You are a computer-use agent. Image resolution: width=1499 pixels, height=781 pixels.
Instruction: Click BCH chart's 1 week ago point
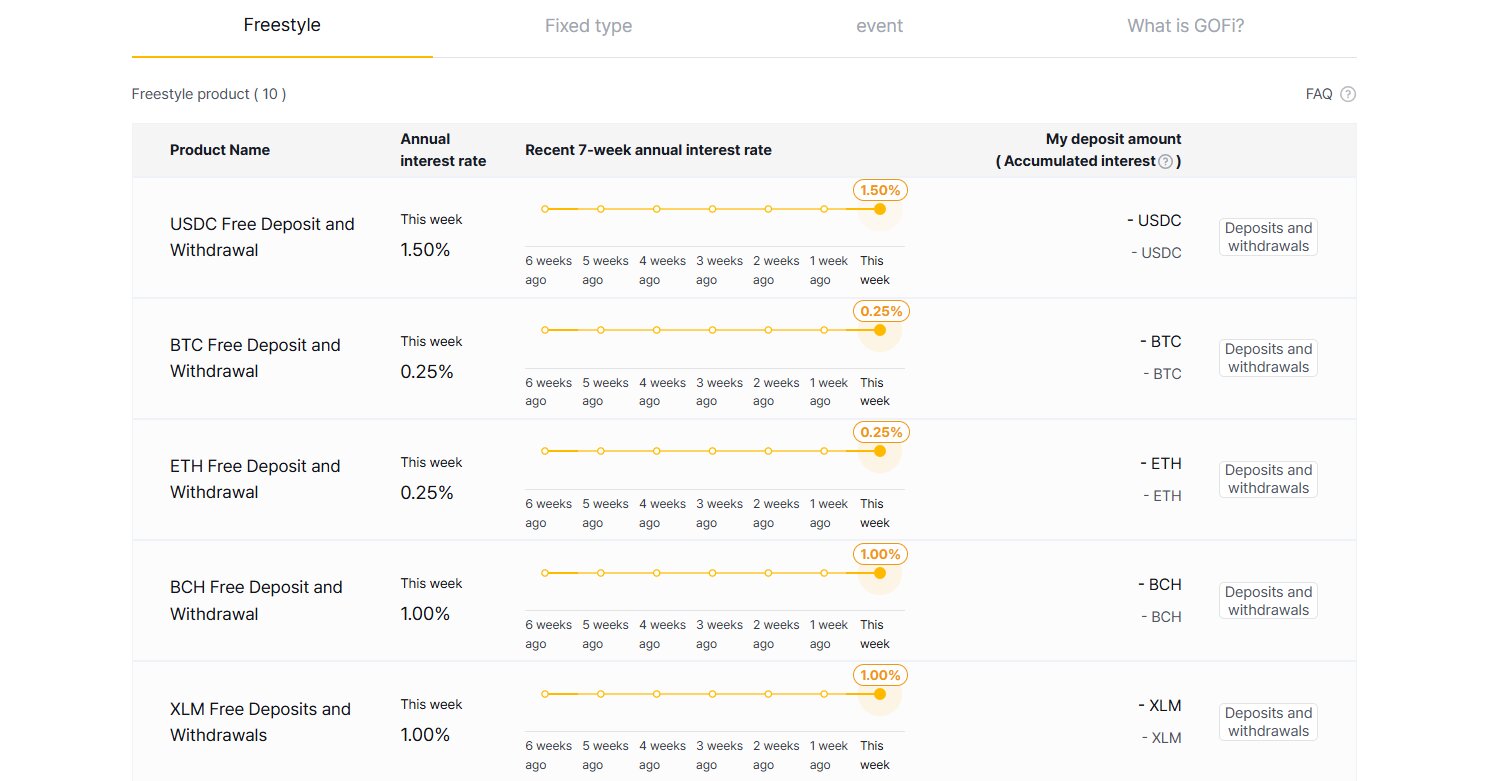824,573
